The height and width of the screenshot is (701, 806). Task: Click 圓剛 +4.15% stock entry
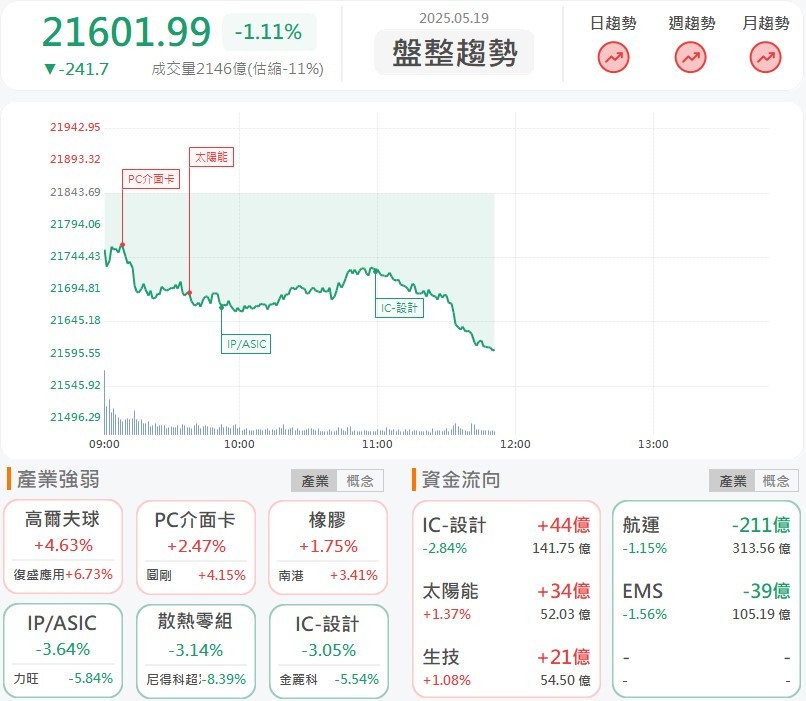[x=196, y=575]
